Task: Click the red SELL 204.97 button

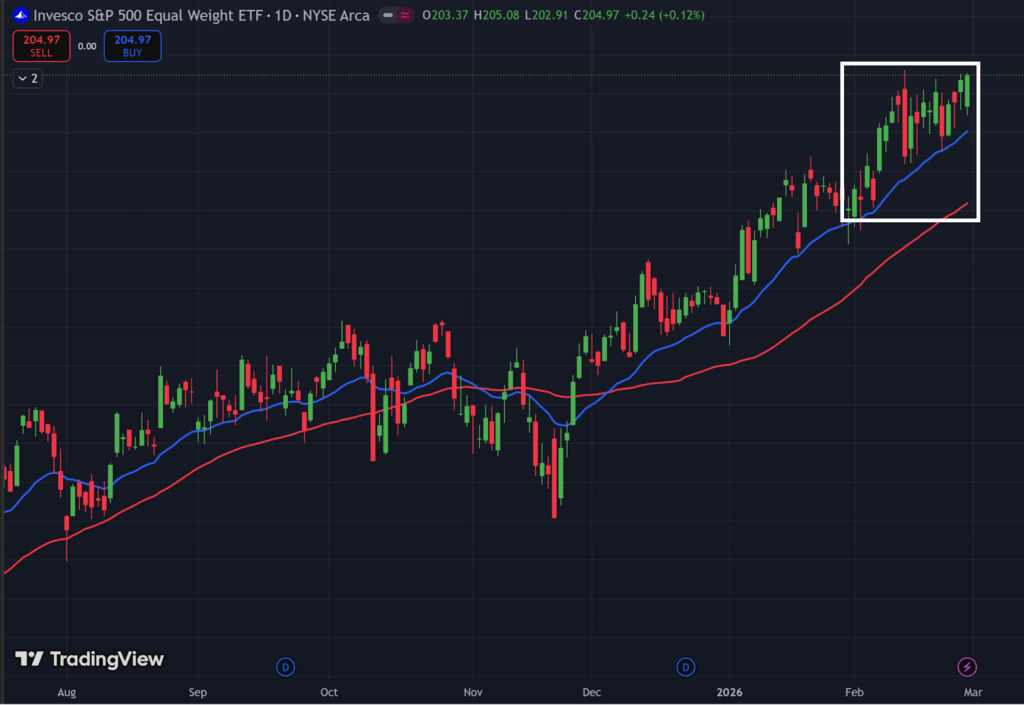Action: [x=41, y=45]
